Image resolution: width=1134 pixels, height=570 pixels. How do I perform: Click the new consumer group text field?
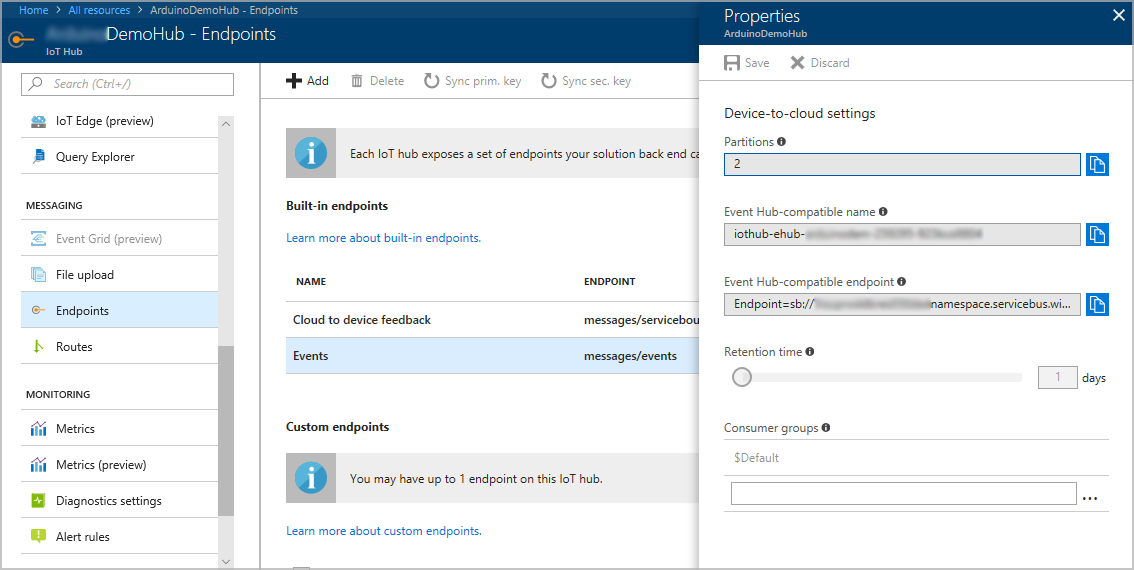(x=903, y=494)
